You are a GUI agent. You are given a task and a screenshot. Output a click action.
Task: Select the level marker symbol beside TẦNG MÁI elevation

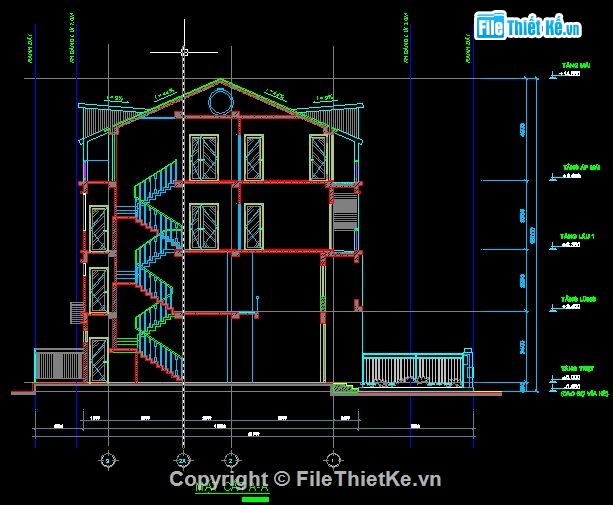(x=553, y=75)
